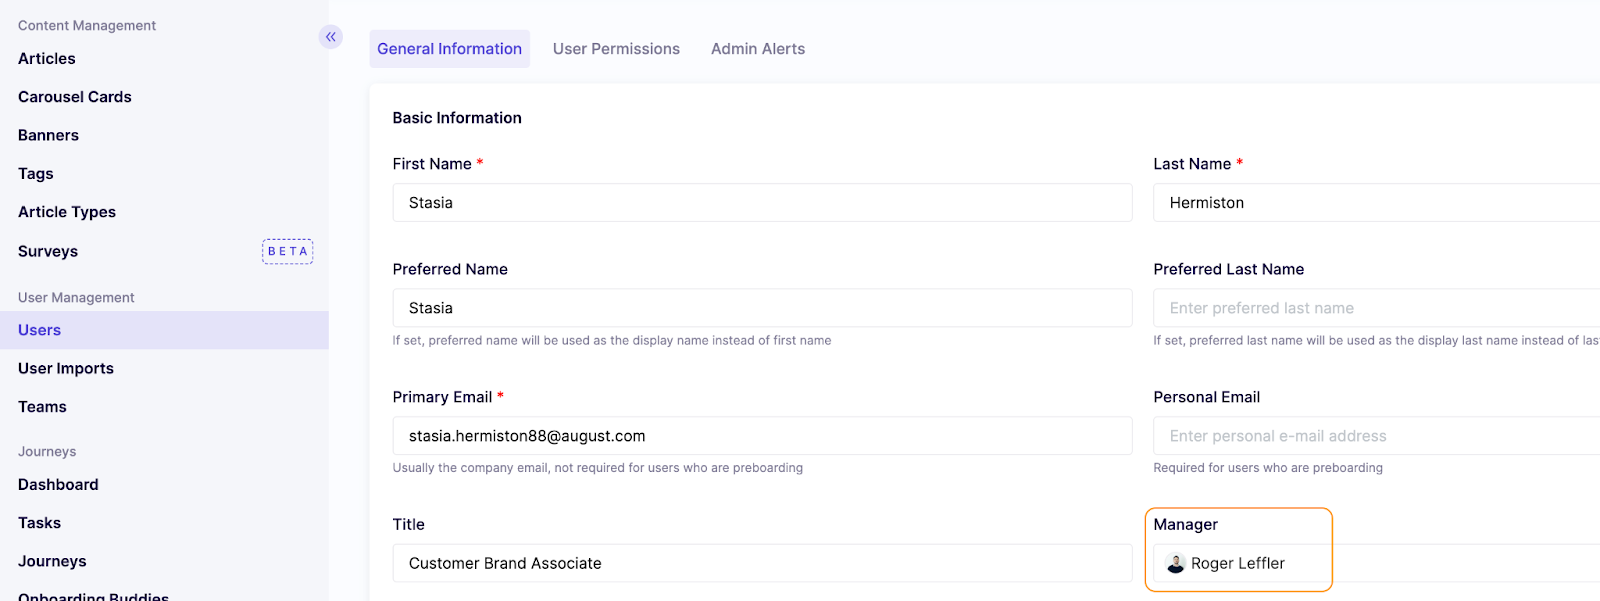Open the Journeys Dashboard
The image size is (1600, 601).
point(58,485)
